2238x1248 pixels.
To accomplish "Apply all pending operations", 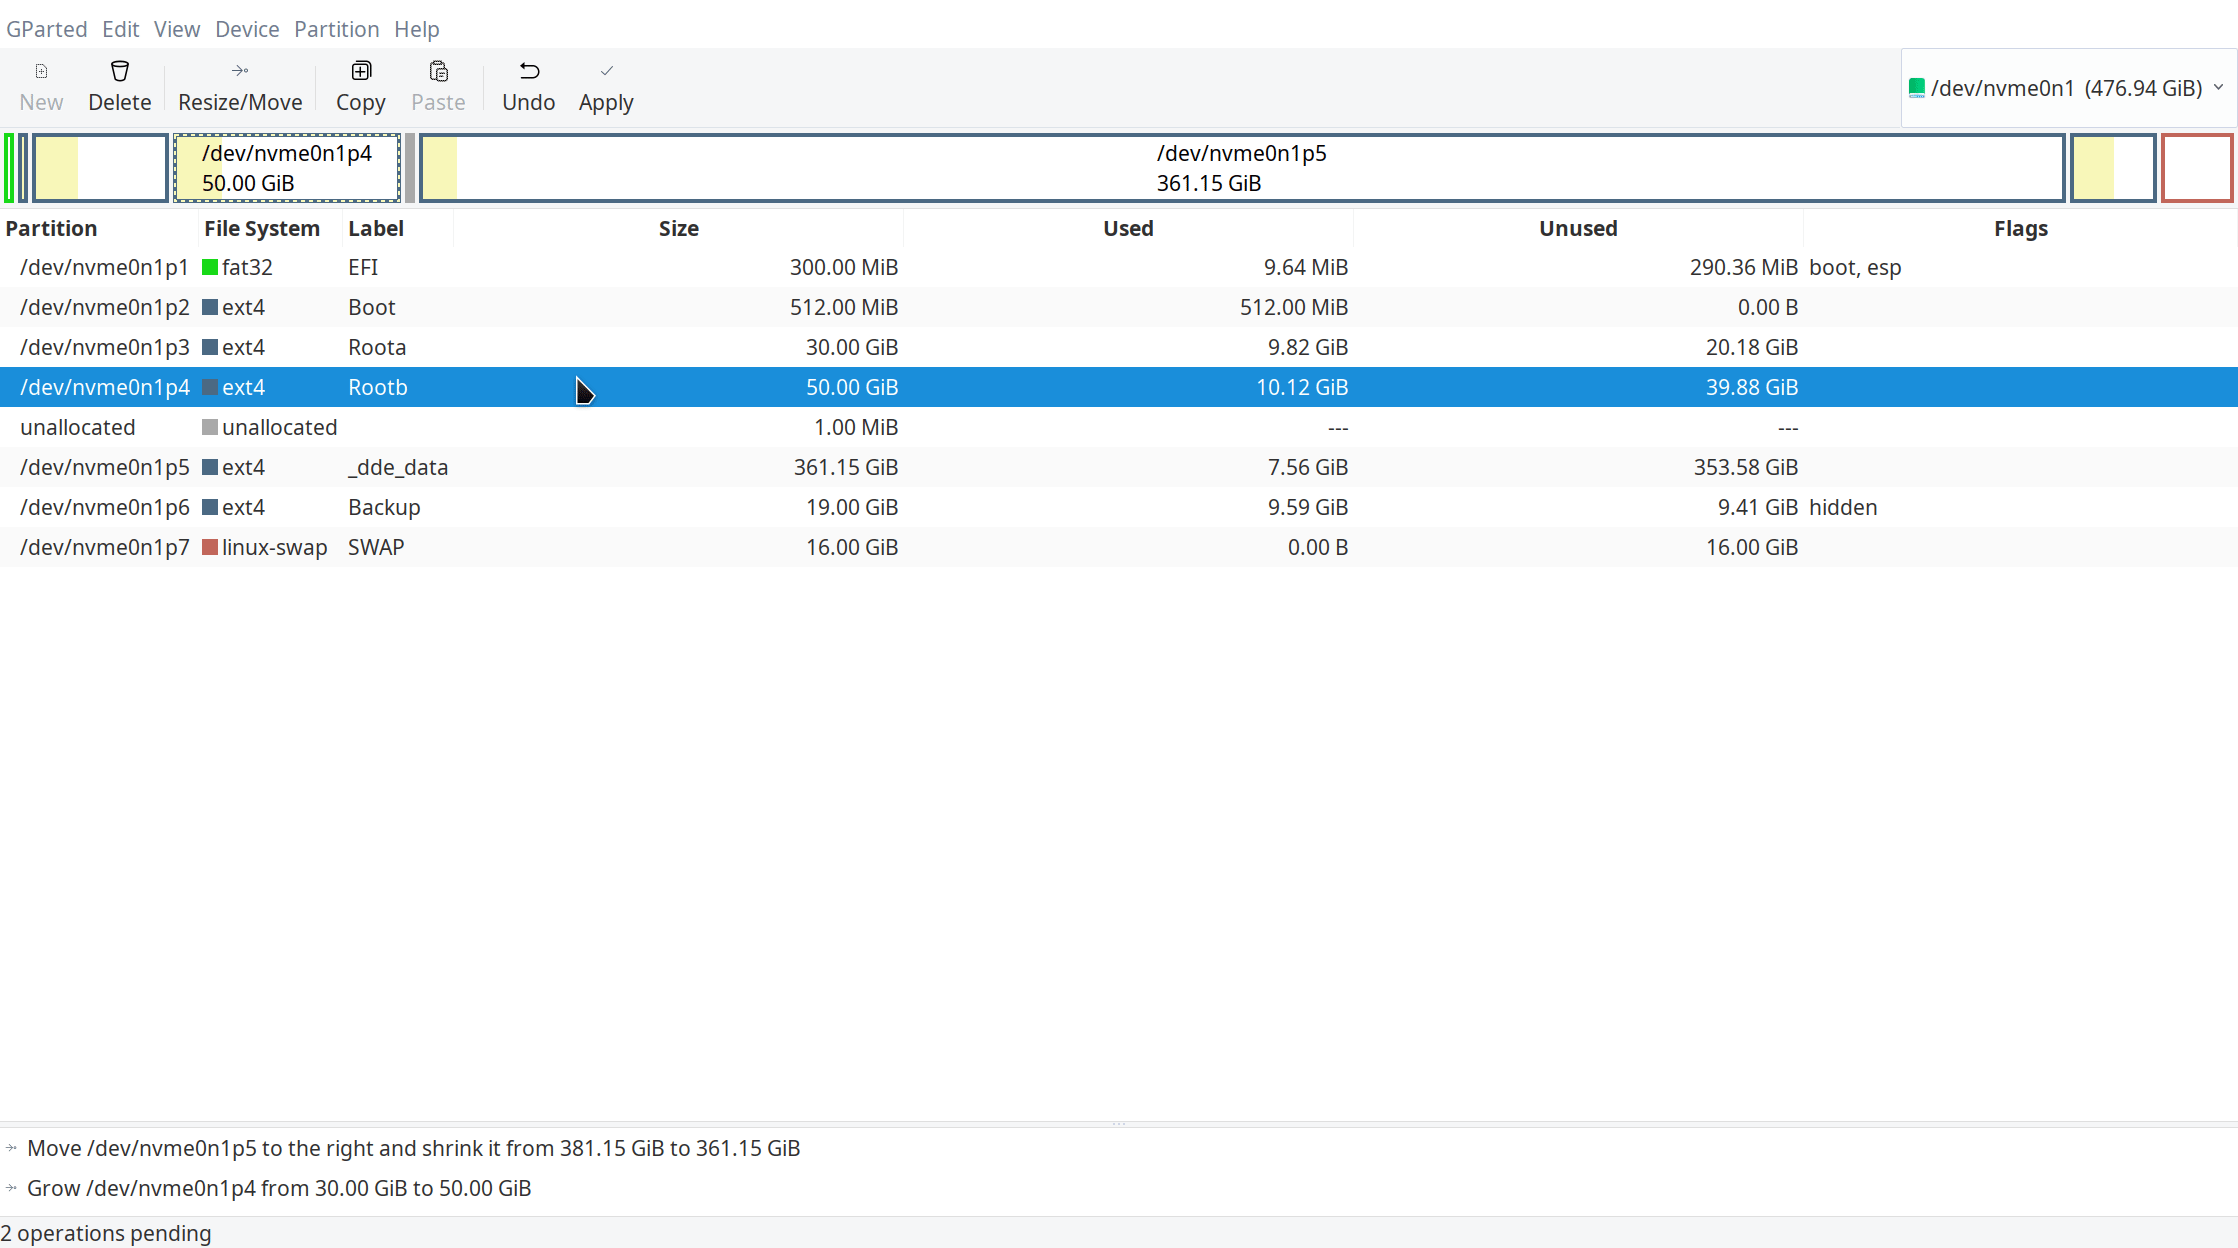I will pos(606,87).
